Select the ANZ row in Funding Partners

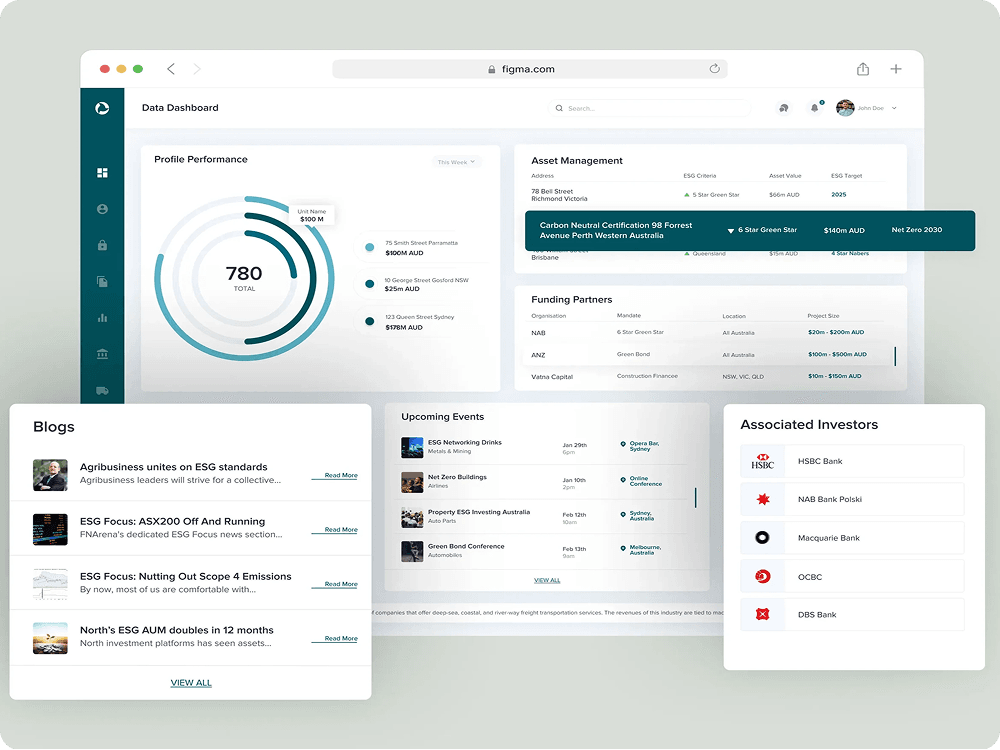click(700, 355)
